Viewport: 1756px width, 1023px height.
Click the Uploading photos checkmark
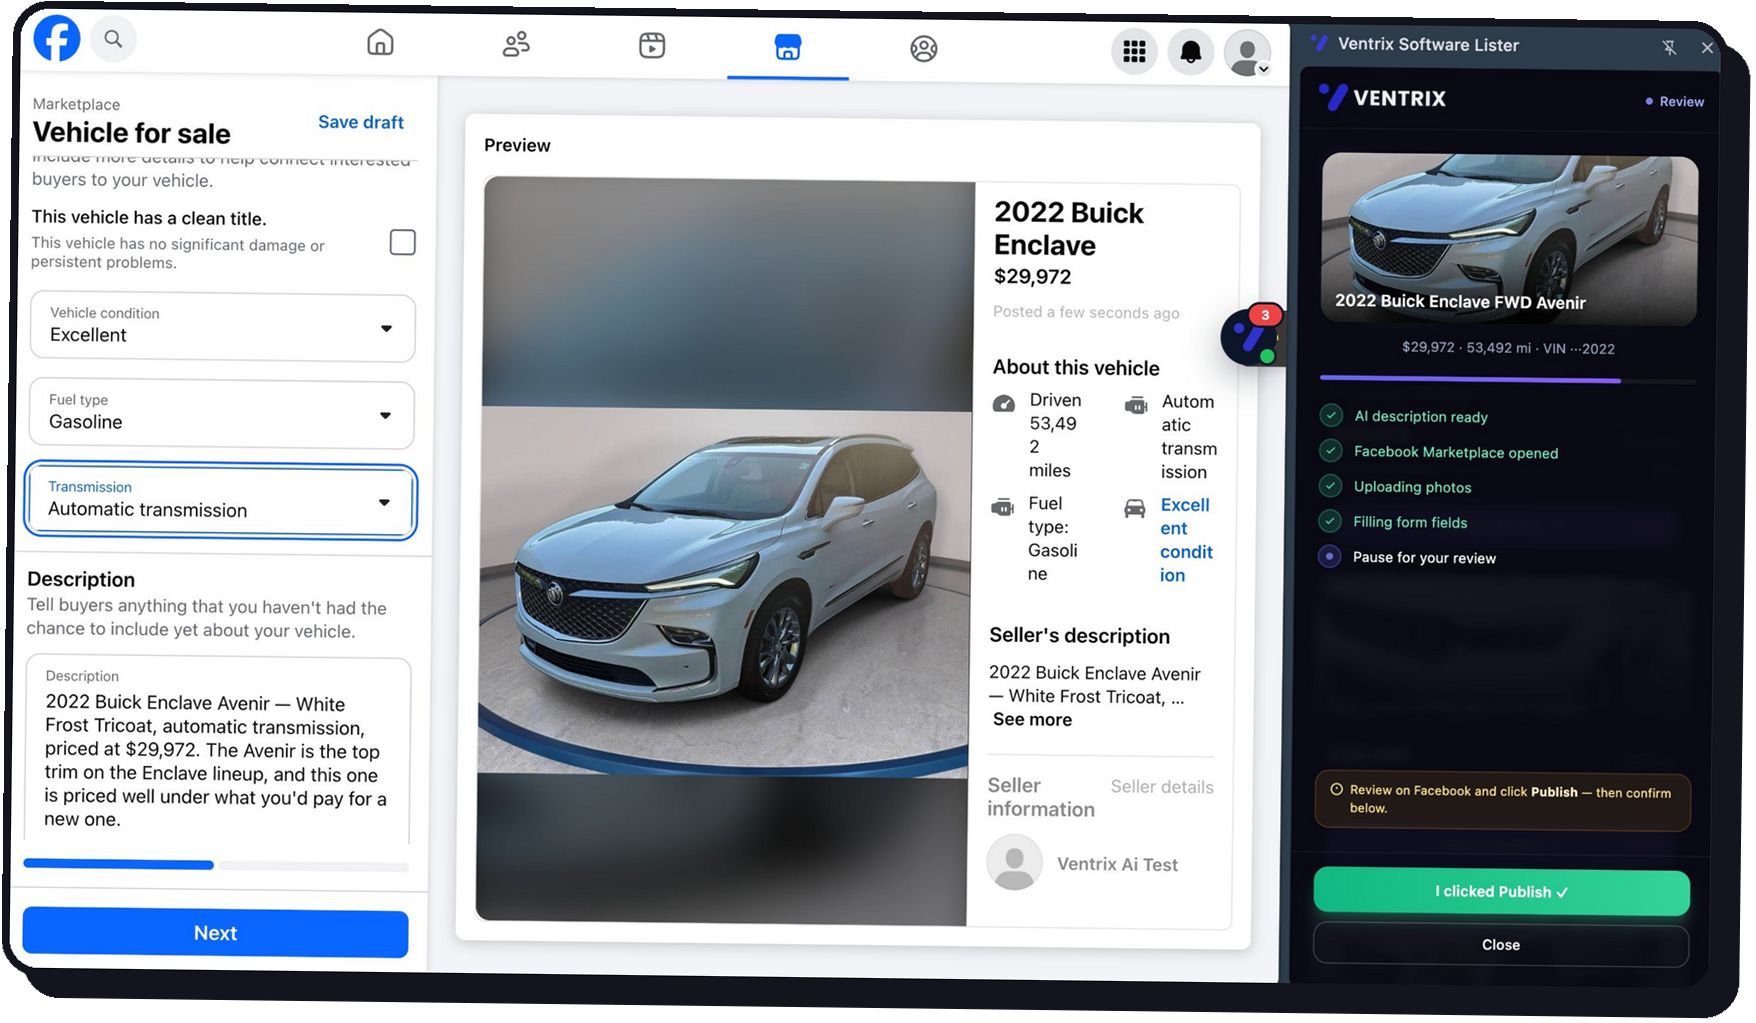1330,486
